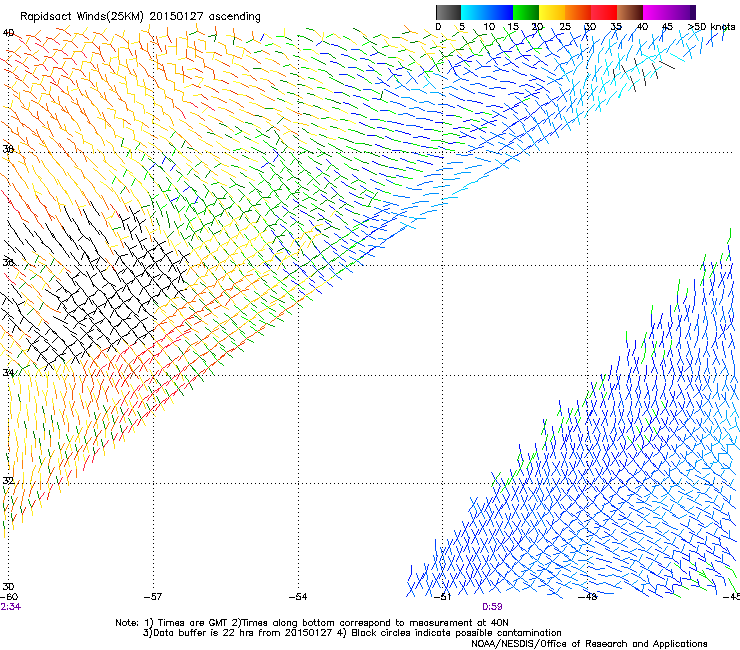
Task: Click the dark purple 45-50 knots legend swatch
Action: click(682, 12)
